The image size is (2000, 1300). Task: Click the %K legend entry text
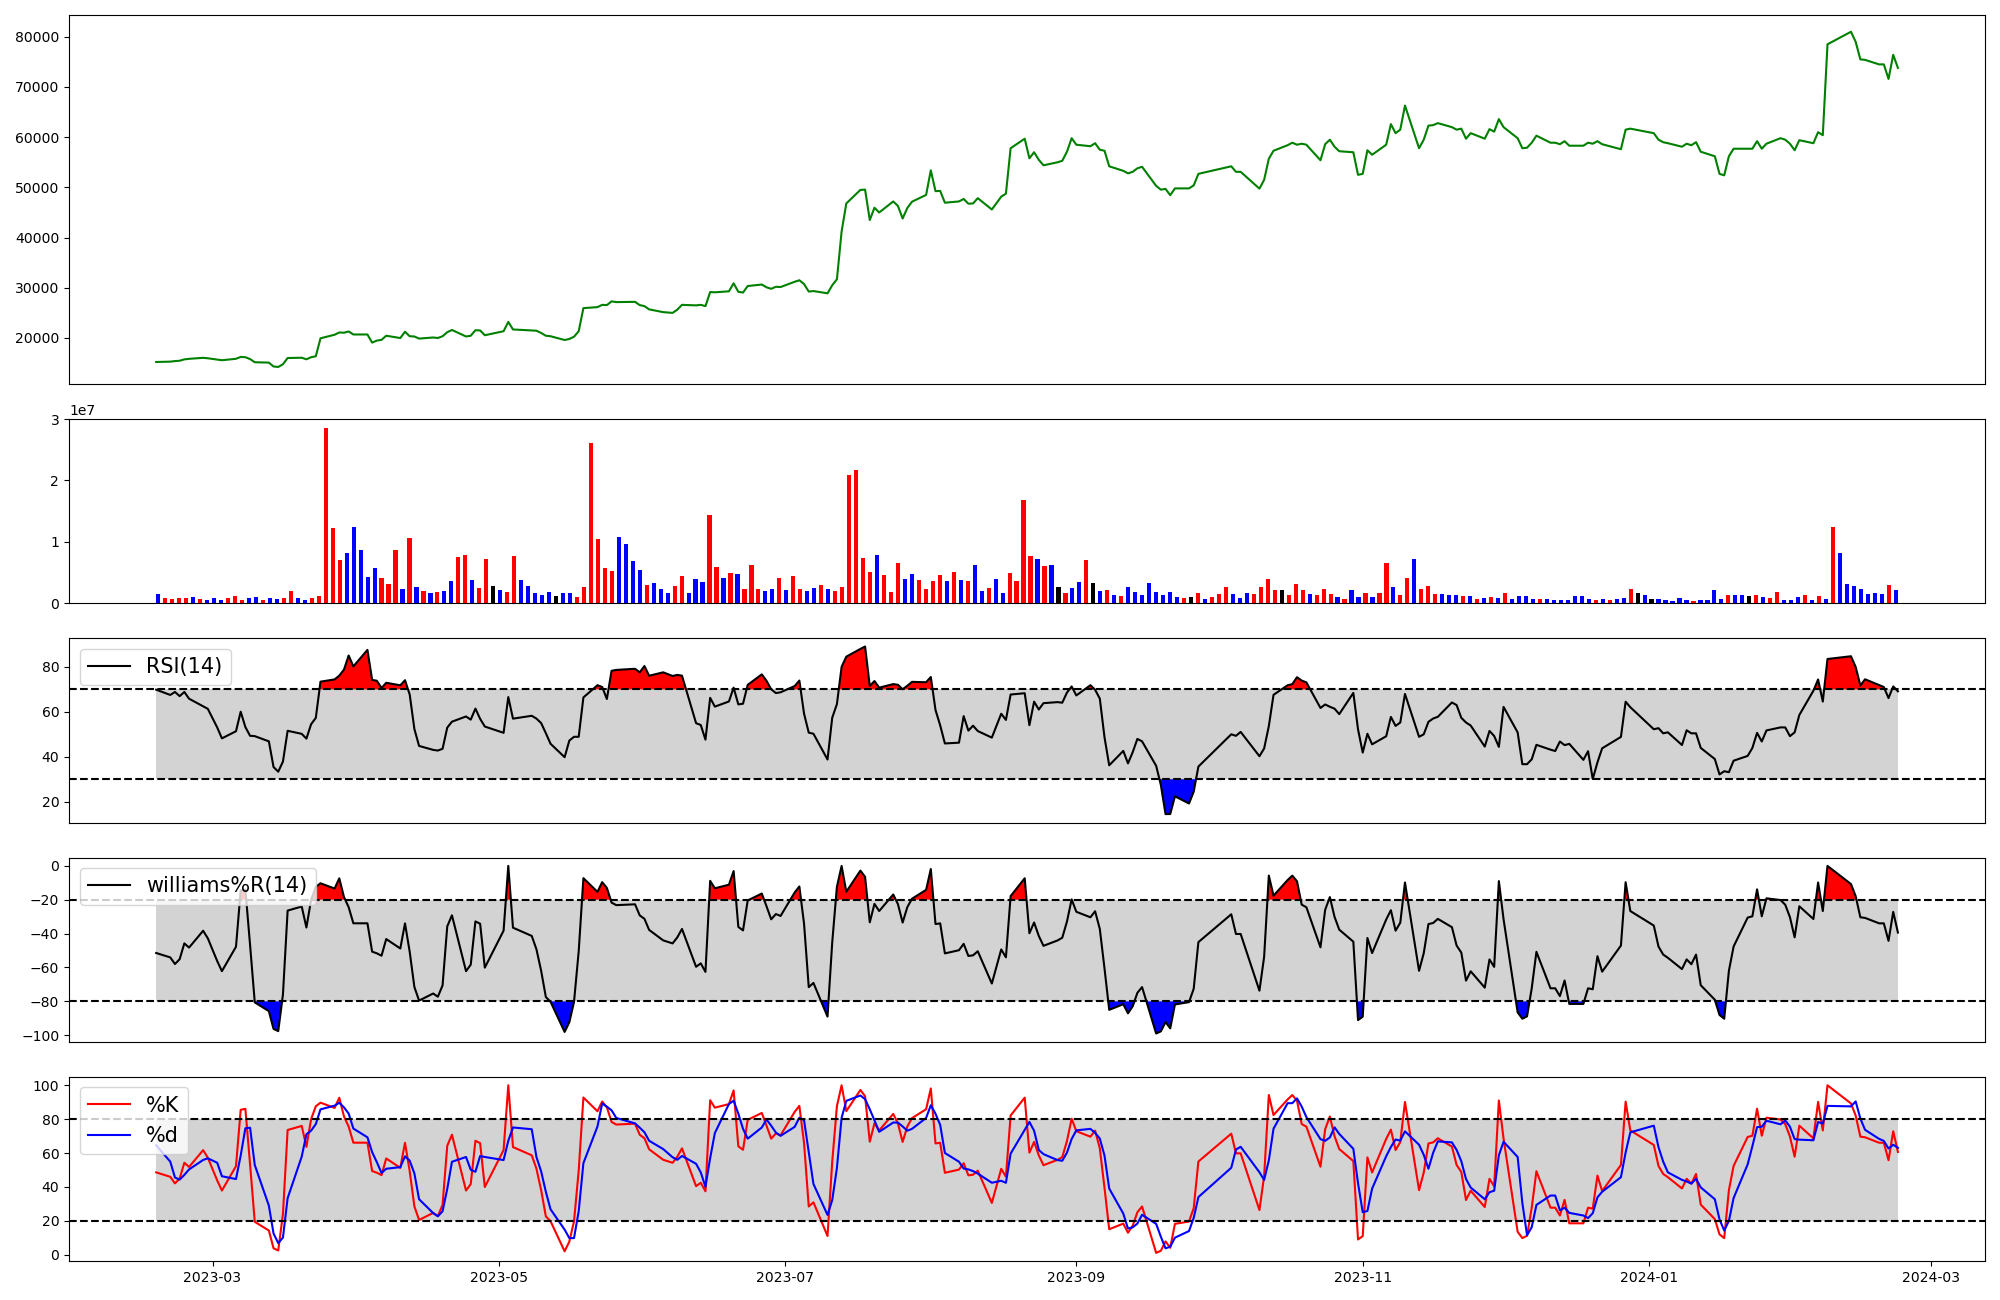[x=162, y=1104]
